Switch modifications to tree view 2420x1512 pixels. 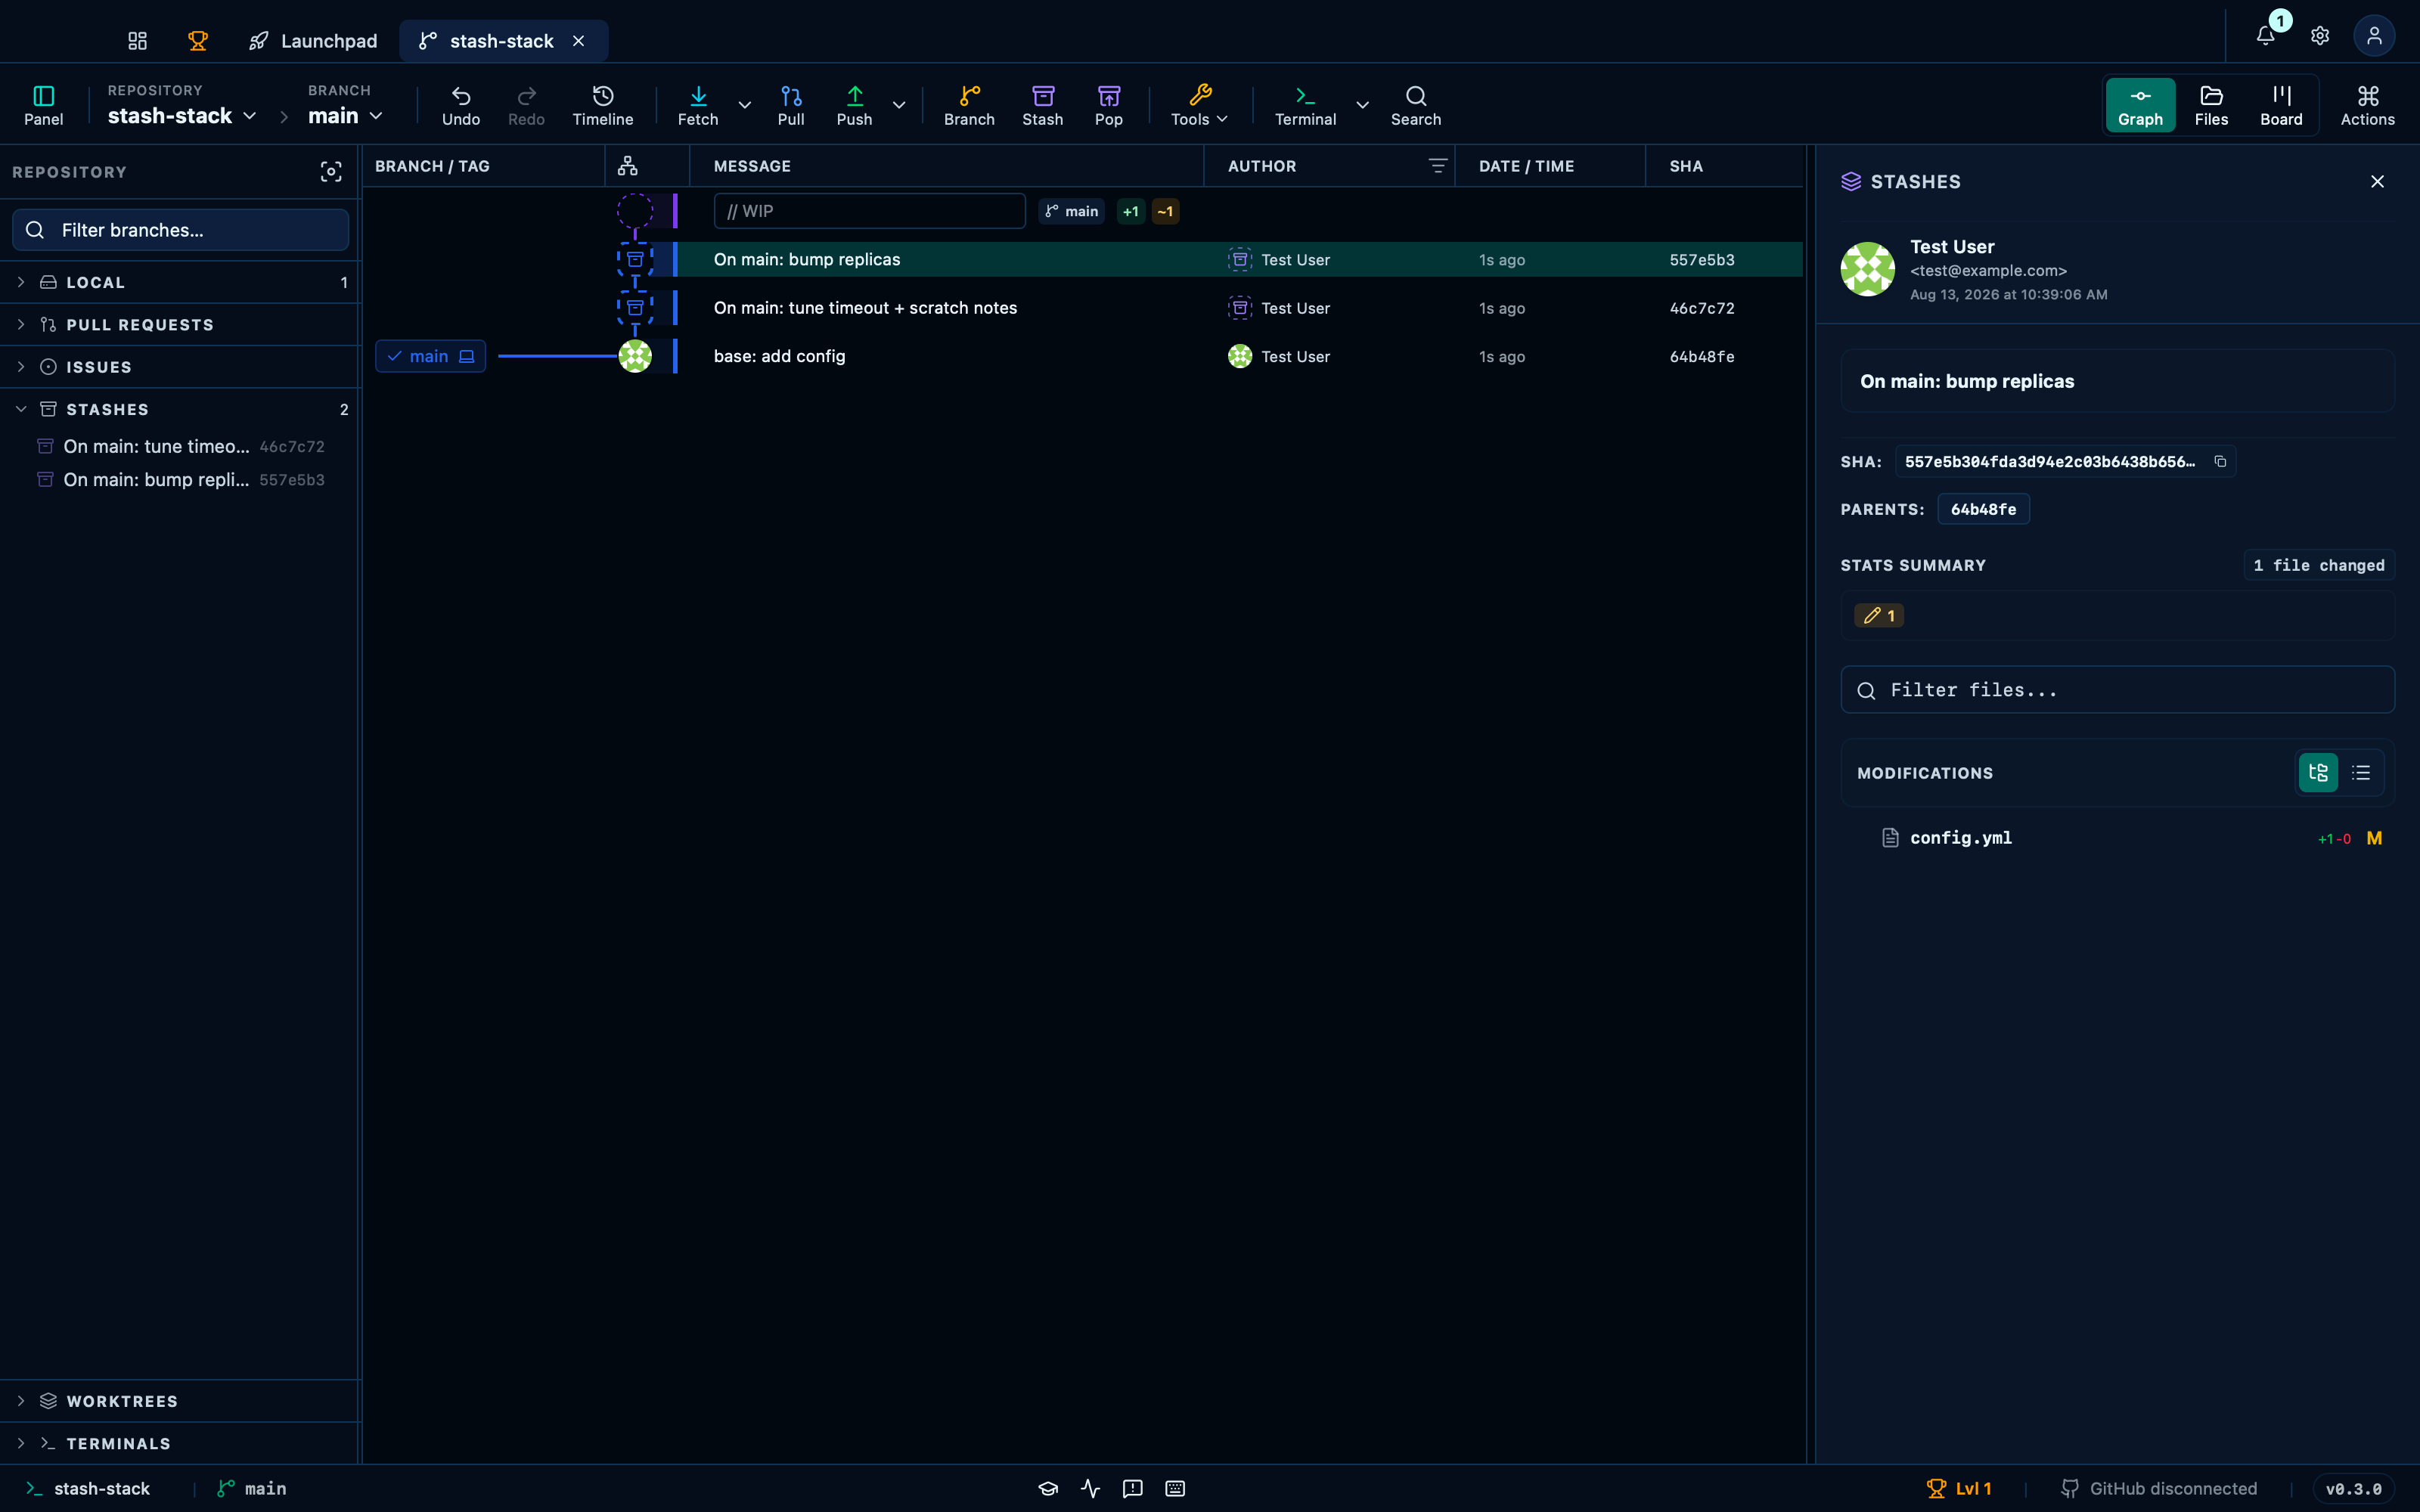[2318, 773]
